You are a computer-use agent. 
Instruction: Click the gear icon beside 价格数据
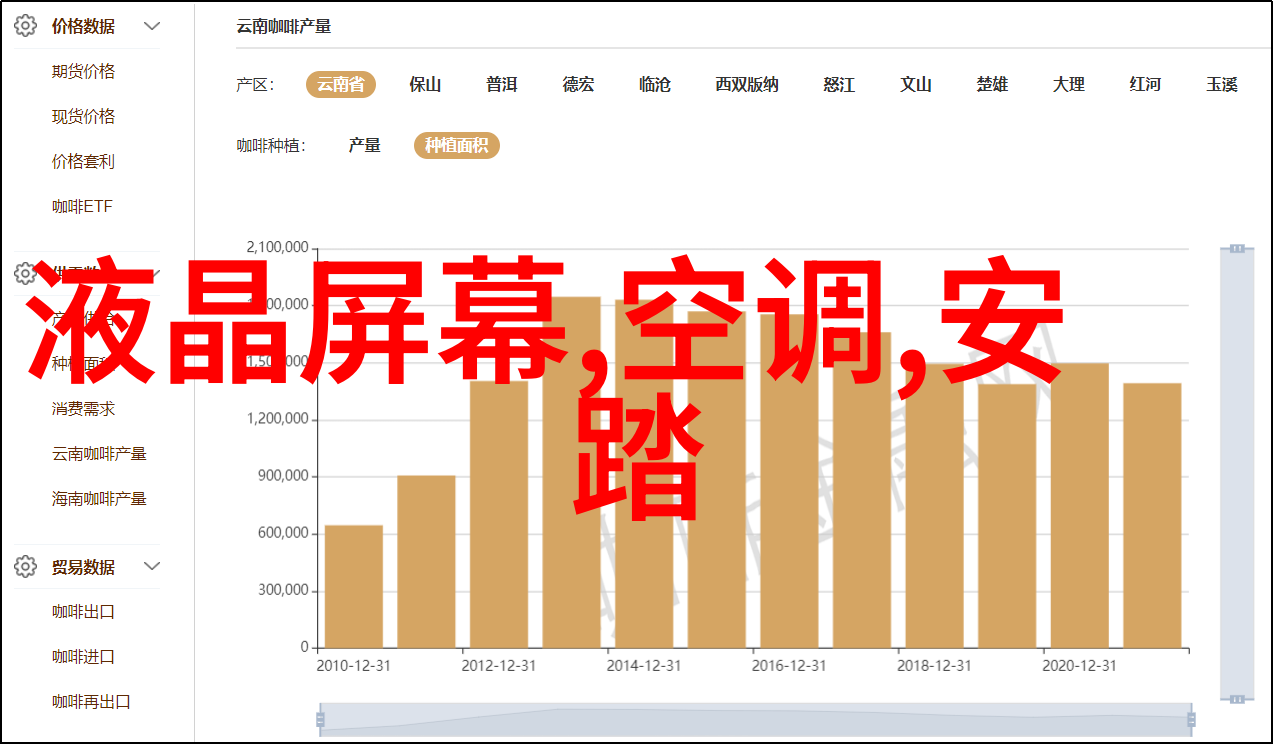26,26
